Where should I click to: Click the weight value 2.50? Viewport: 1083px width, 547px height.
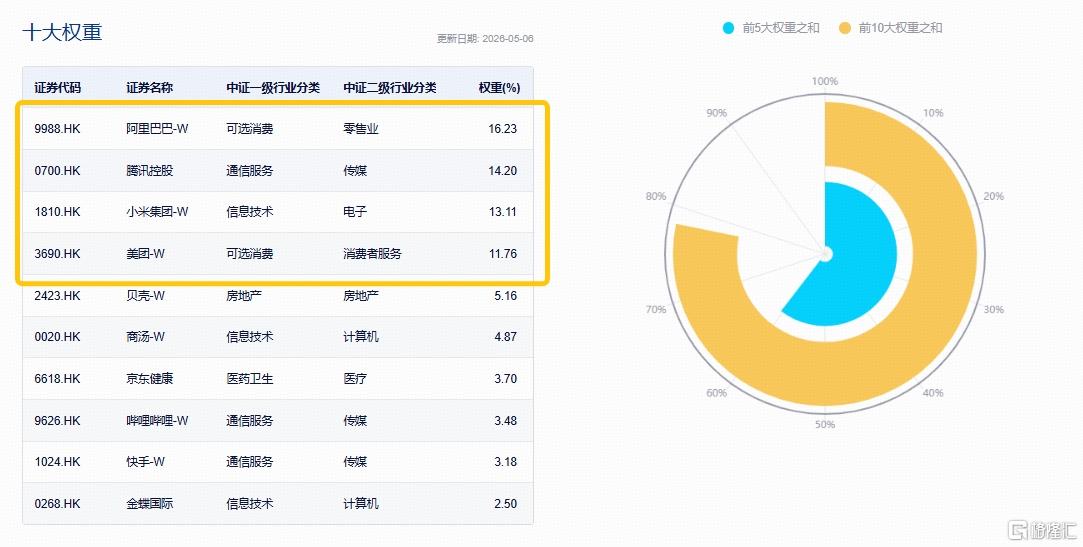[x=505, y=504]
